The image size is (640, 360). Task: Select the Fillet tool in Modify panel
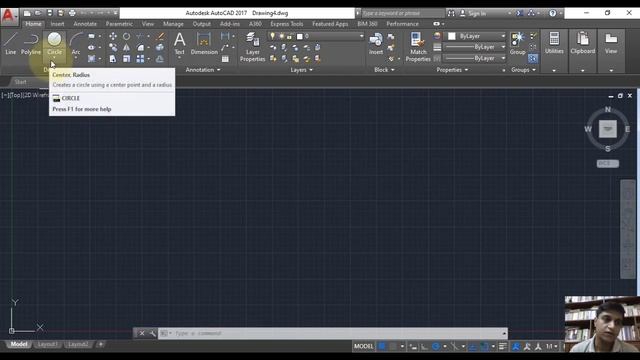coord(140,48)
